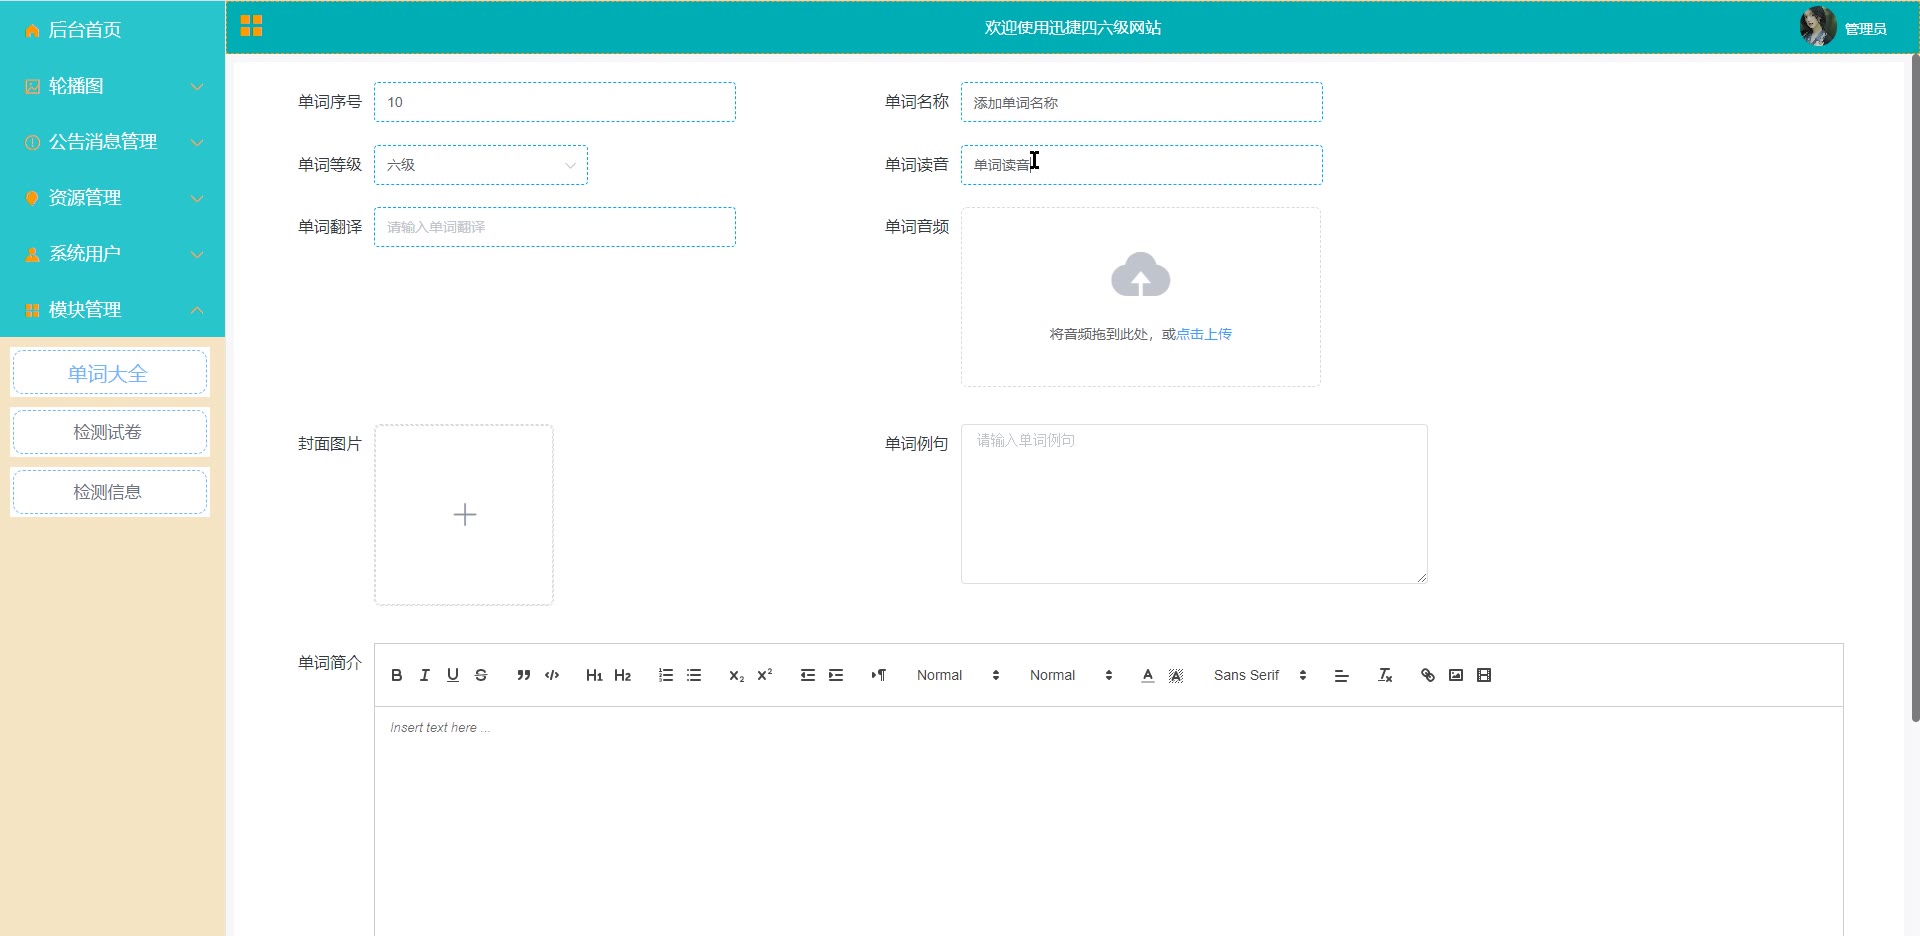Click the admin avatar picture
The width and height of the screenshot is (1920, 936).
1817,26
